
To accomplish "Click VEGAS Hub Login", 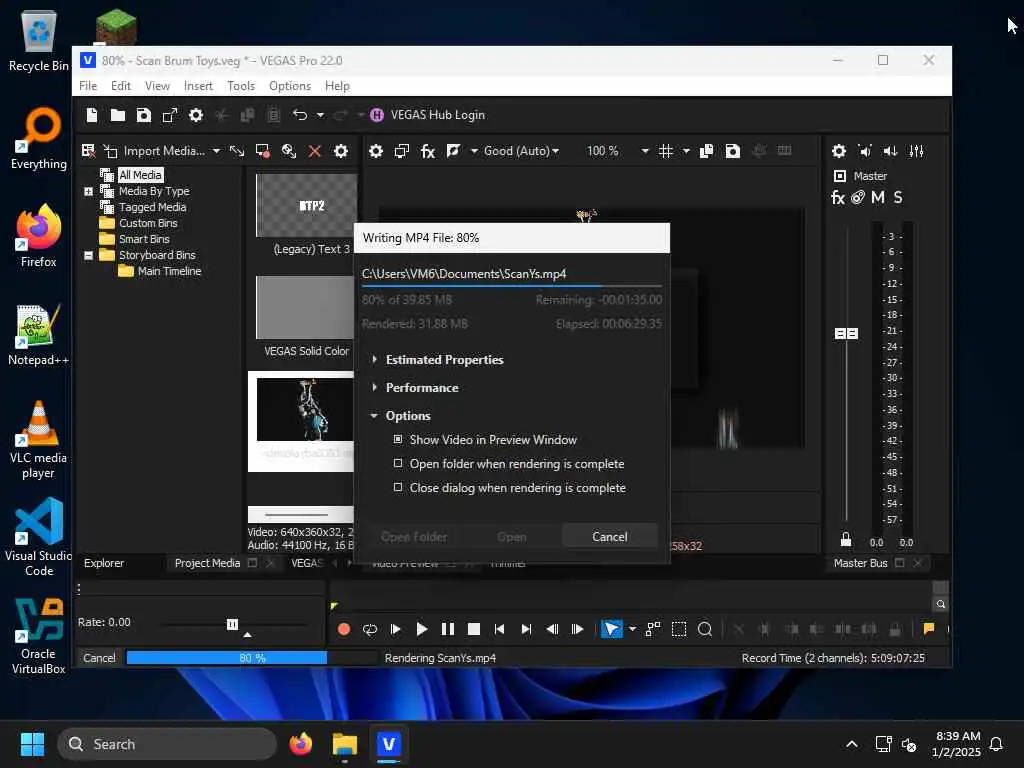I will pos(438,115).
